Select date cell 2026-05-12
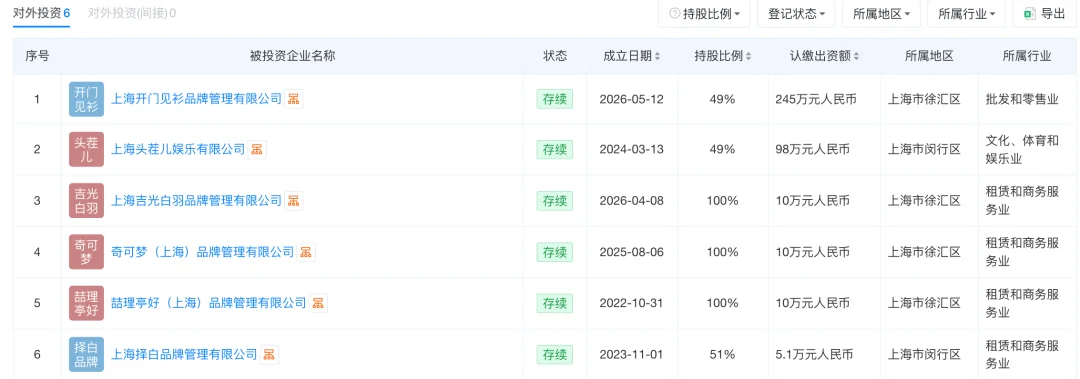Screen dimensions: 1080x379 [632, 99]
